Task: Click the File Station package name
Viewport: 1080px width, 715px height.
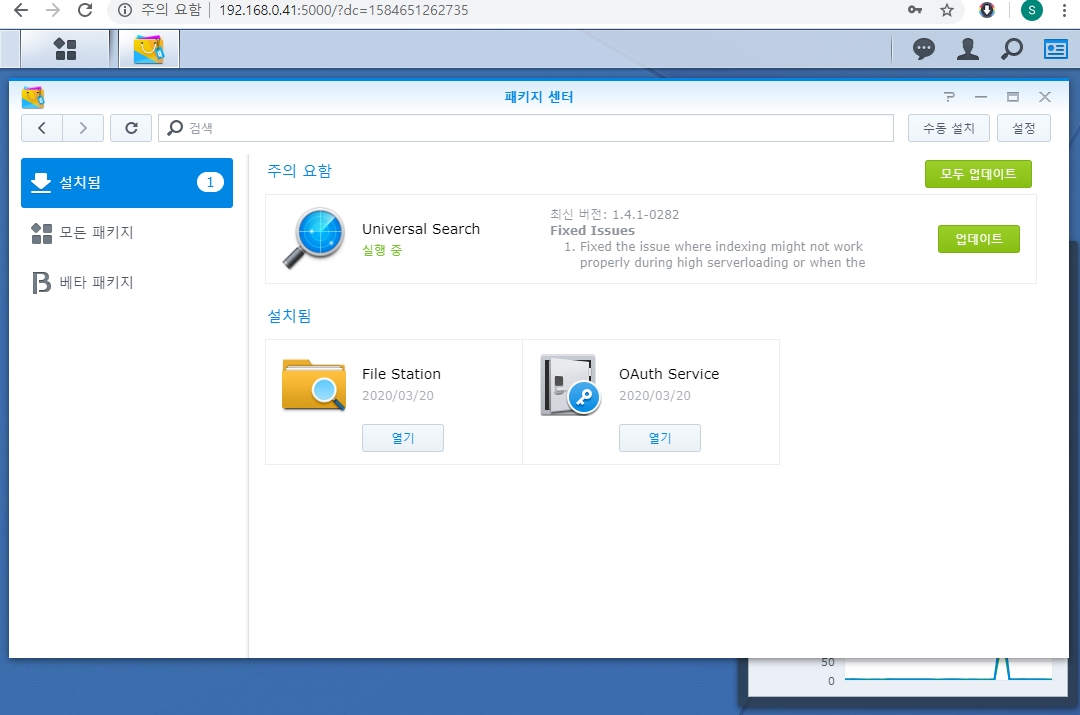Action: click(402, 374)
